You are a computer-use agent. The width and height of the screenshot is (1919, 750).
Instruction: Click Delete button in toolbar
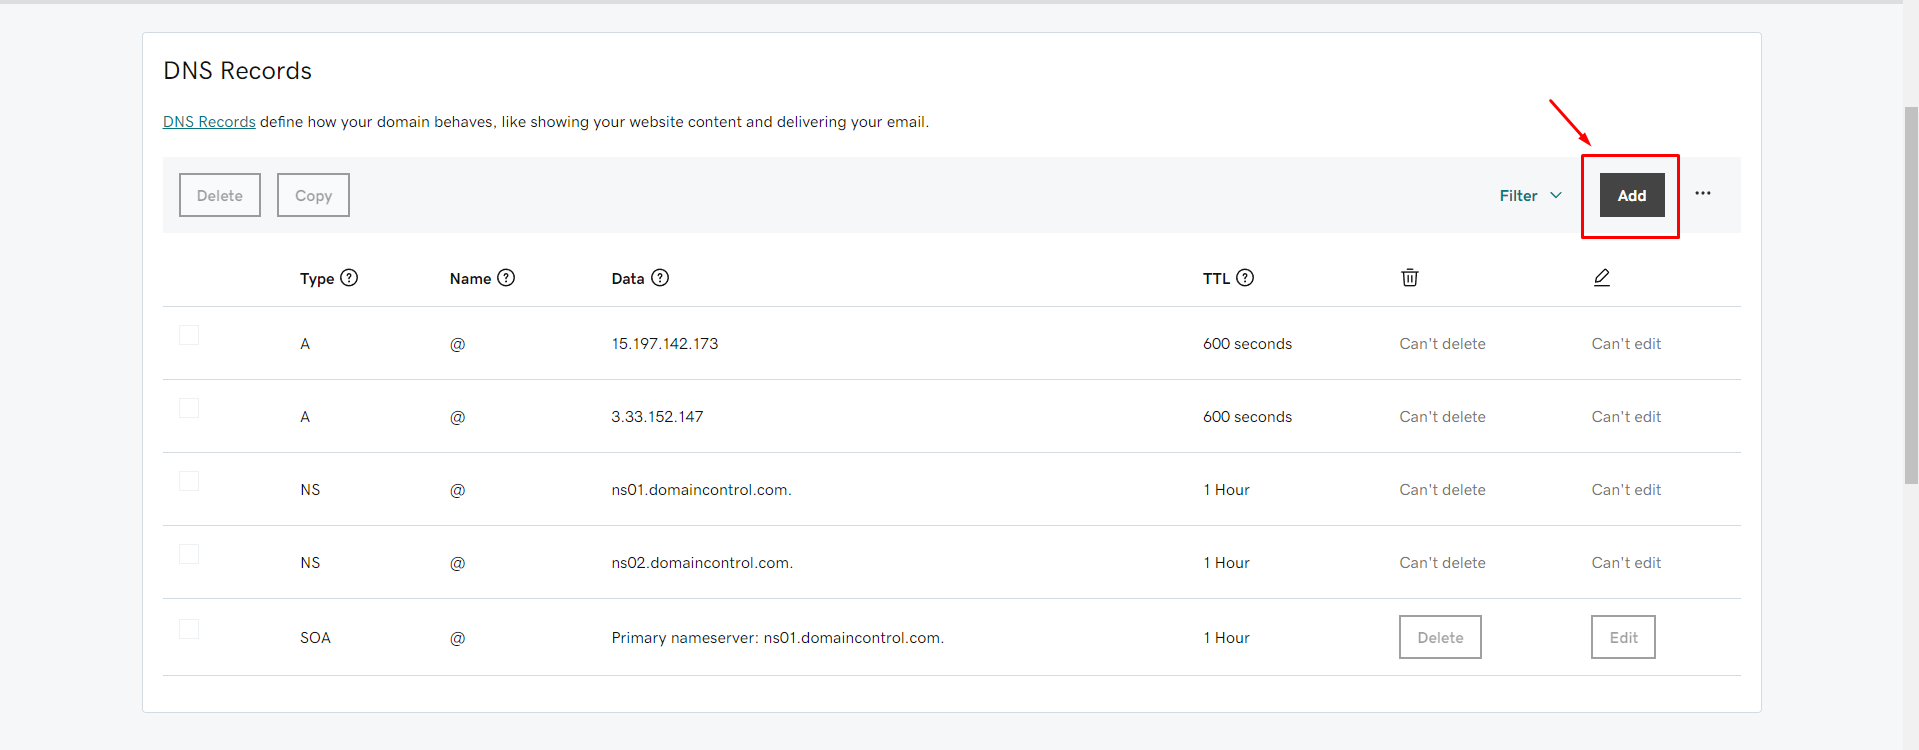click(x=220, y=196)
